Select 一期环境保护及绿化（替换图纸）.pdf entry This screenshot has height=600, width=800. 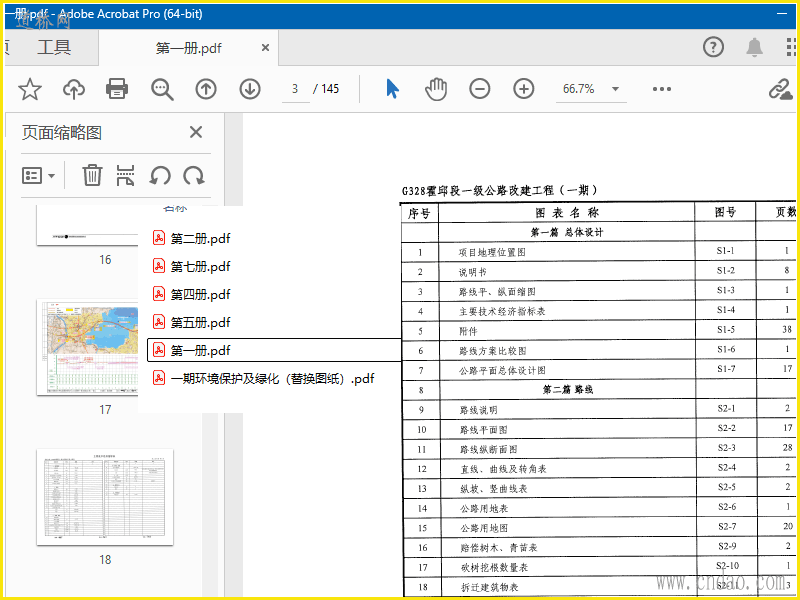tap(264, 379)
